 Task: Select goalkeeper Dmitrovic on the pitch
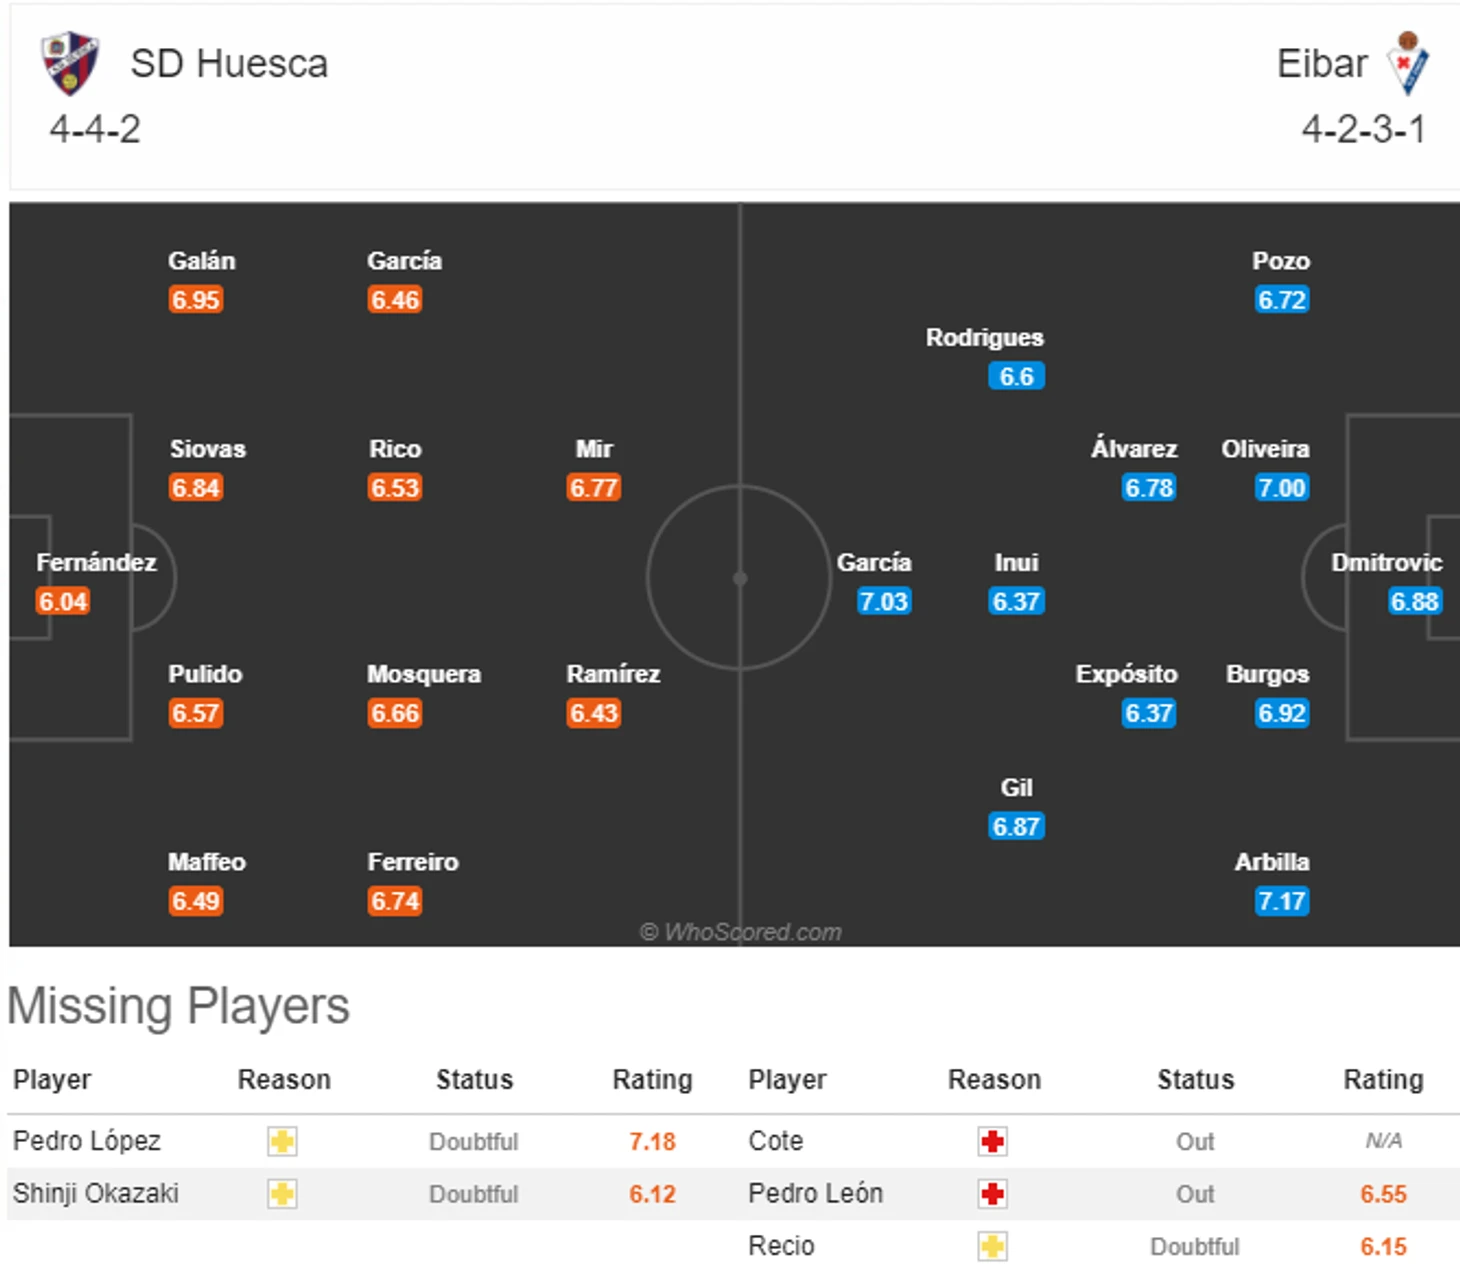pyautogui.click(x=1386, y=562)
